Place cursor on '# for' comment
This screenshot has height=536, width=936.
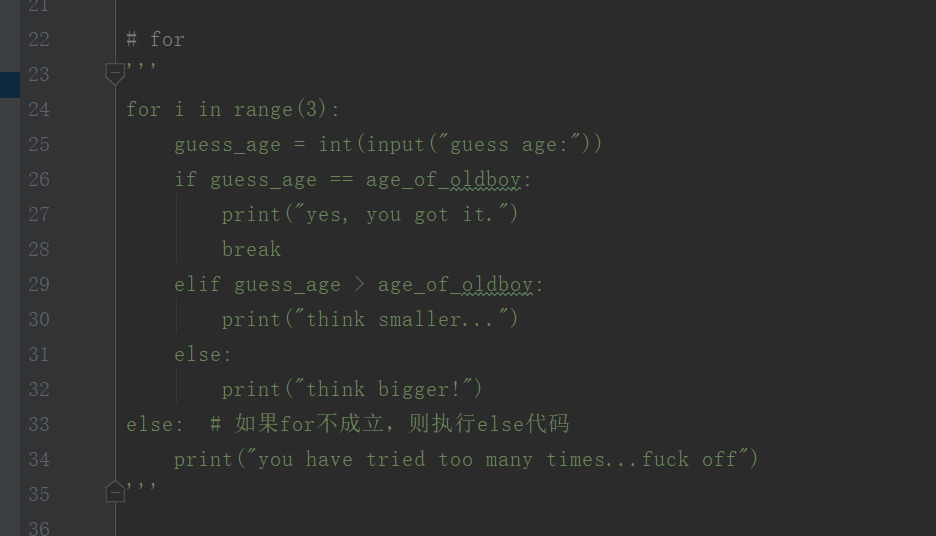[156, 39]
